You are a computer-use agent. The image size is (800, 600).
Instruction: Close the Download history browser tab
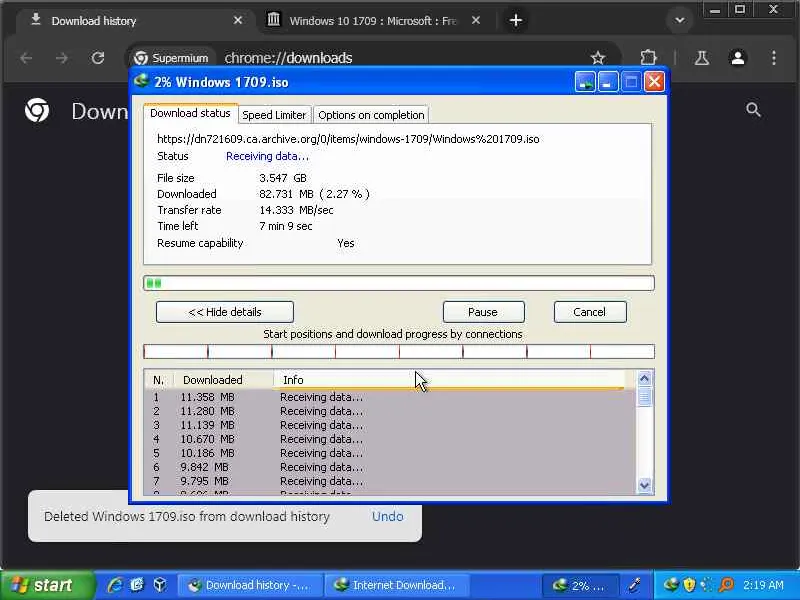[238, 20]
